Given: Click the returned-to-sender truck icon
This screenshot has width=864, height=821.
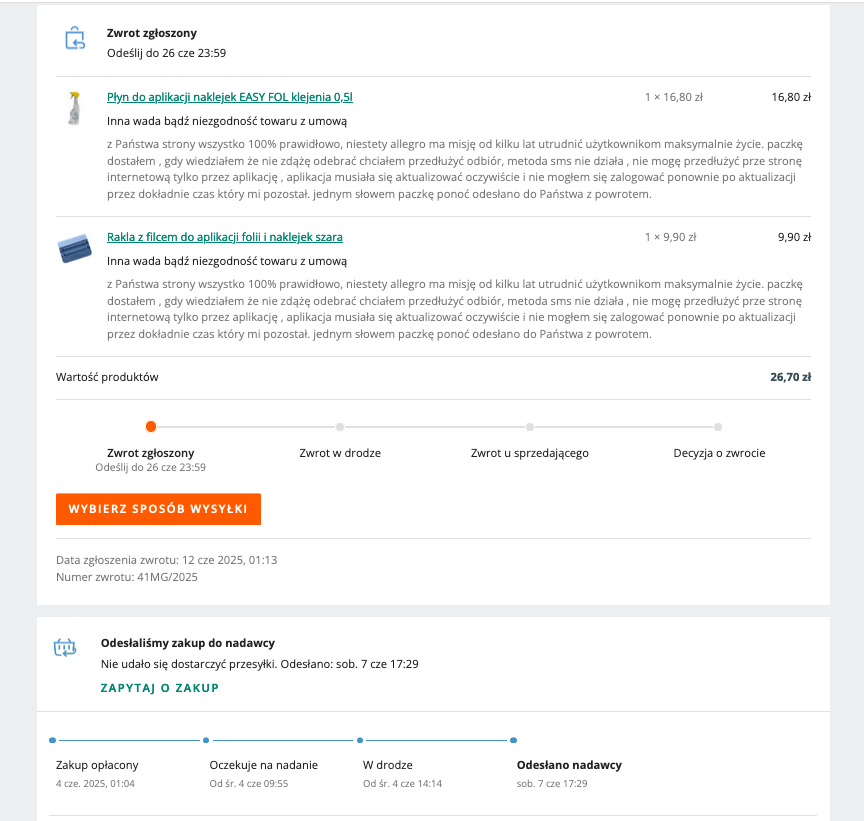Looking at the screenshot, I should pos(65,647).
